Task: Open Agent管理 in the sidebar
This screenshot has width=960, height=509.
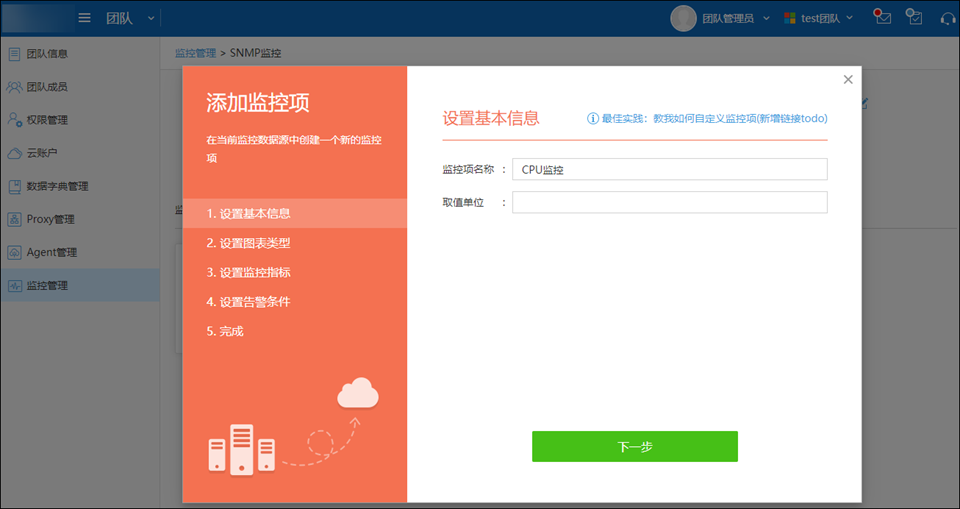Action: 80,252
